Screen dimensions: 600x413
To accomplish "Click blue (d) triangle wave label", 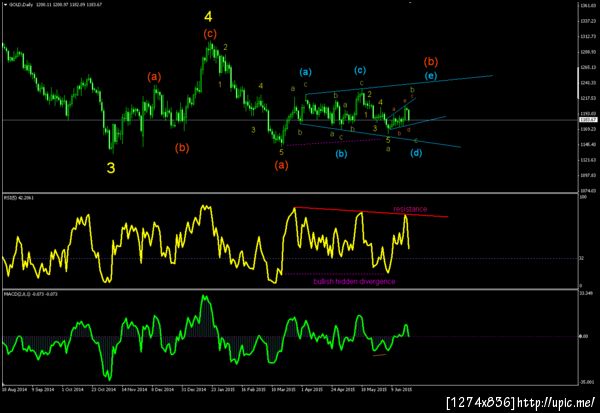I will pos(416,153).
